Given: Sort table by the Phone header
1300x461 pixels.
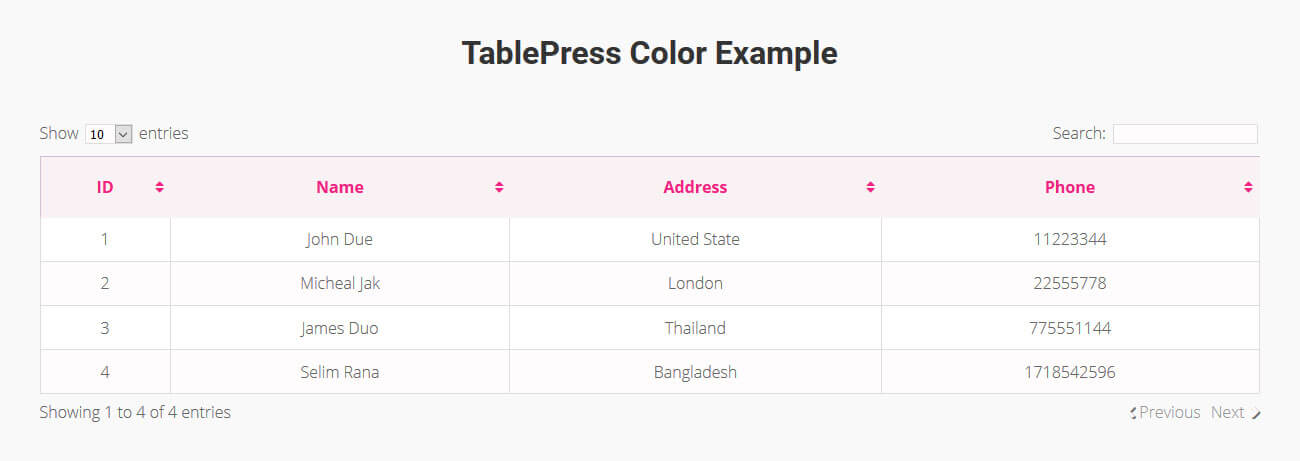Looking at the screenshot, I should 1069,187.
